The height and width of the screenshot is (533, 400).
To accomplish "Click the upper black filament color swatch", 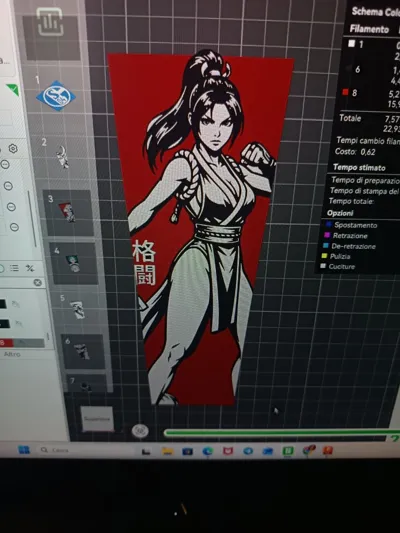I will 3,304.
